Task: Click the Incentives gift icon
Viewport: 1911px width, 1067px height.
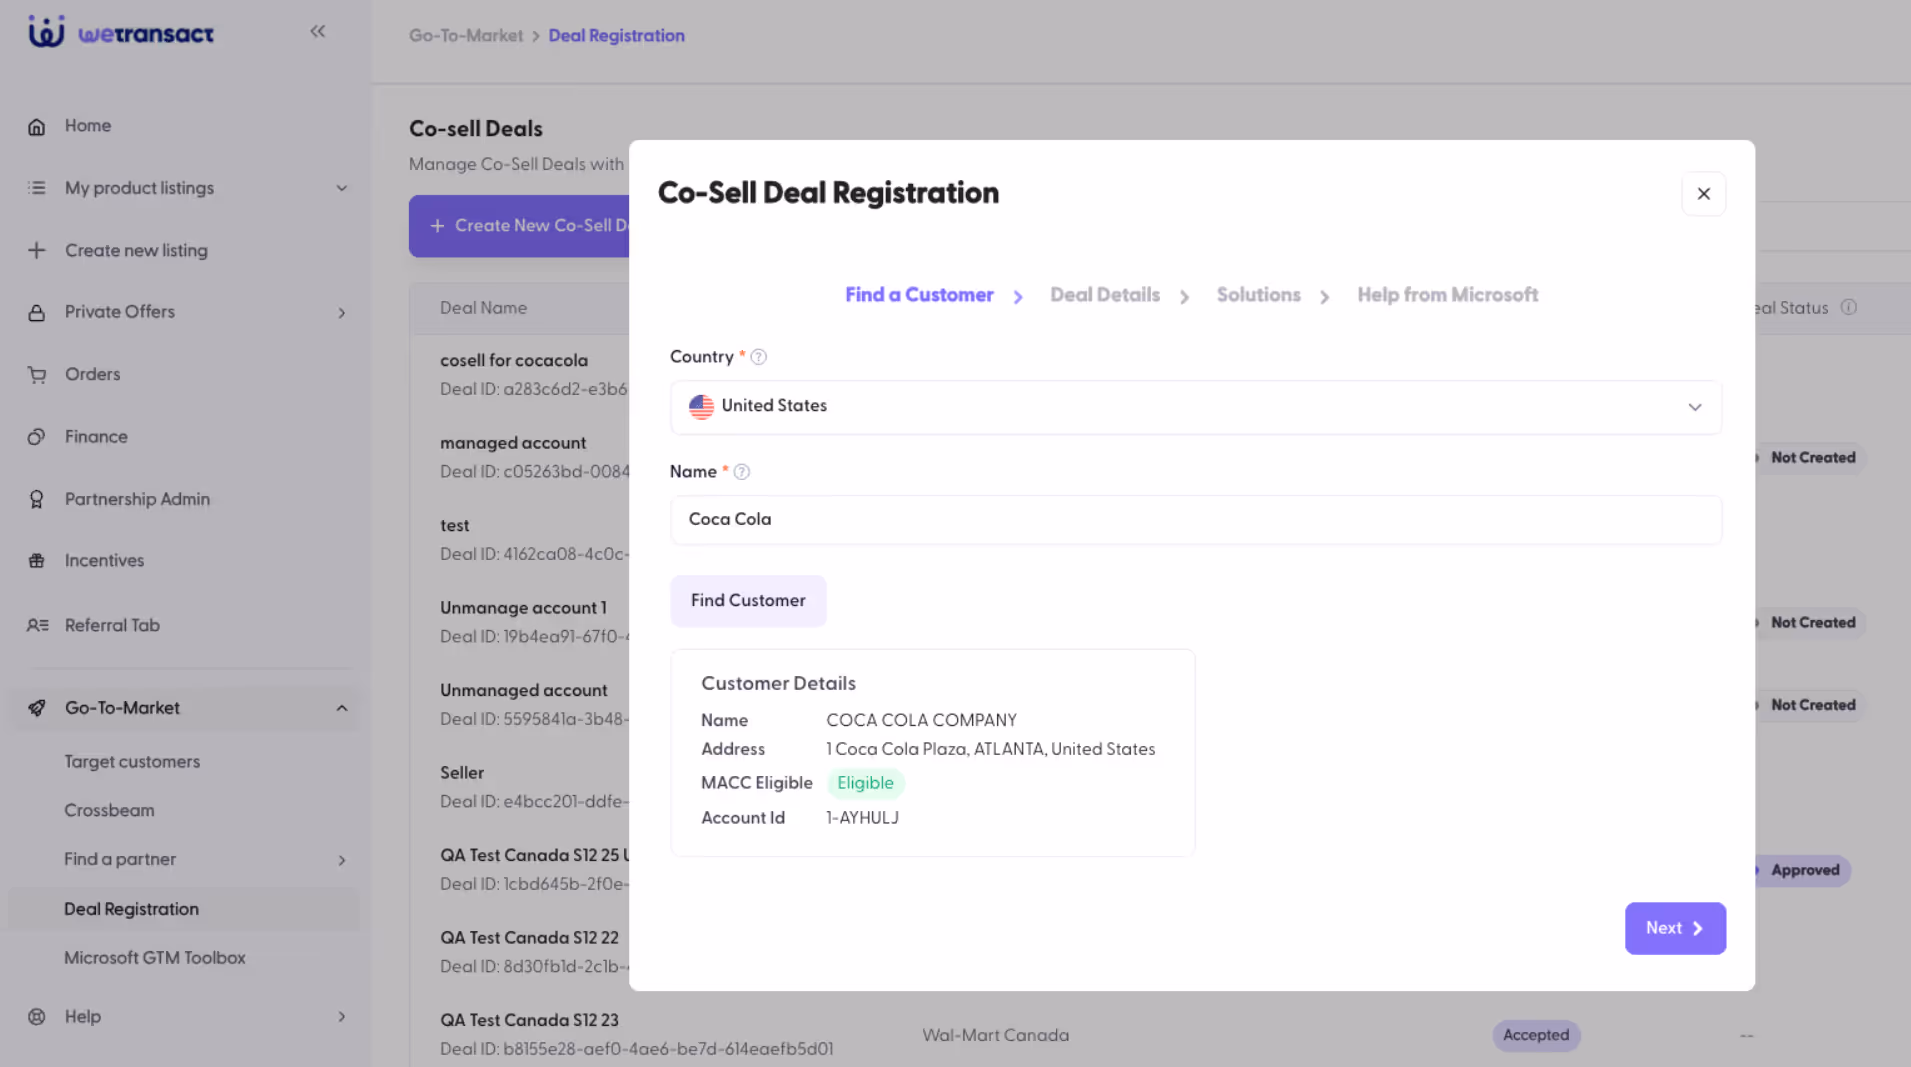Action: tap(37, 561)
